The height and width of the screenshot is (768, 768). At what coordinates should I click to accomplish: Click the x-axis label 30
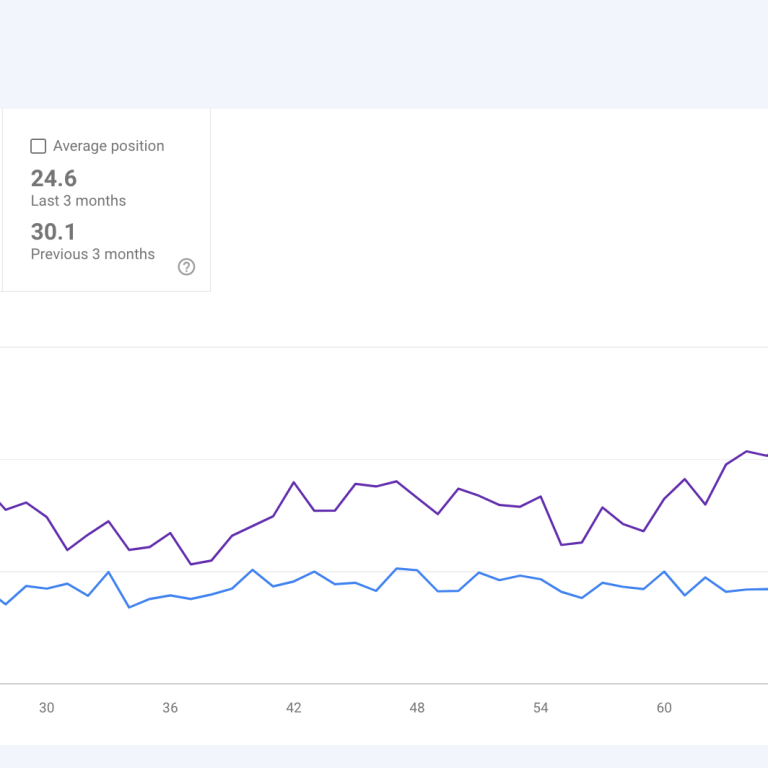[x=47, y=708]
